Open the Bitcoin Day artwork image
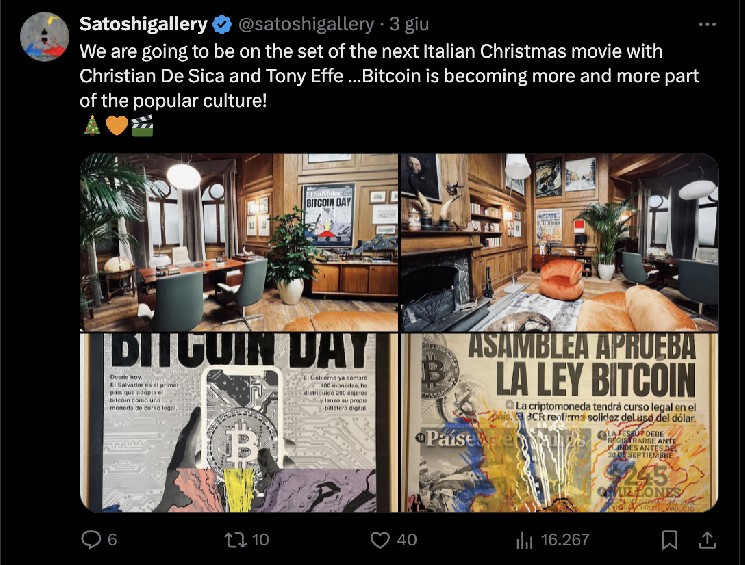745x565 pixels. (239, 422)
